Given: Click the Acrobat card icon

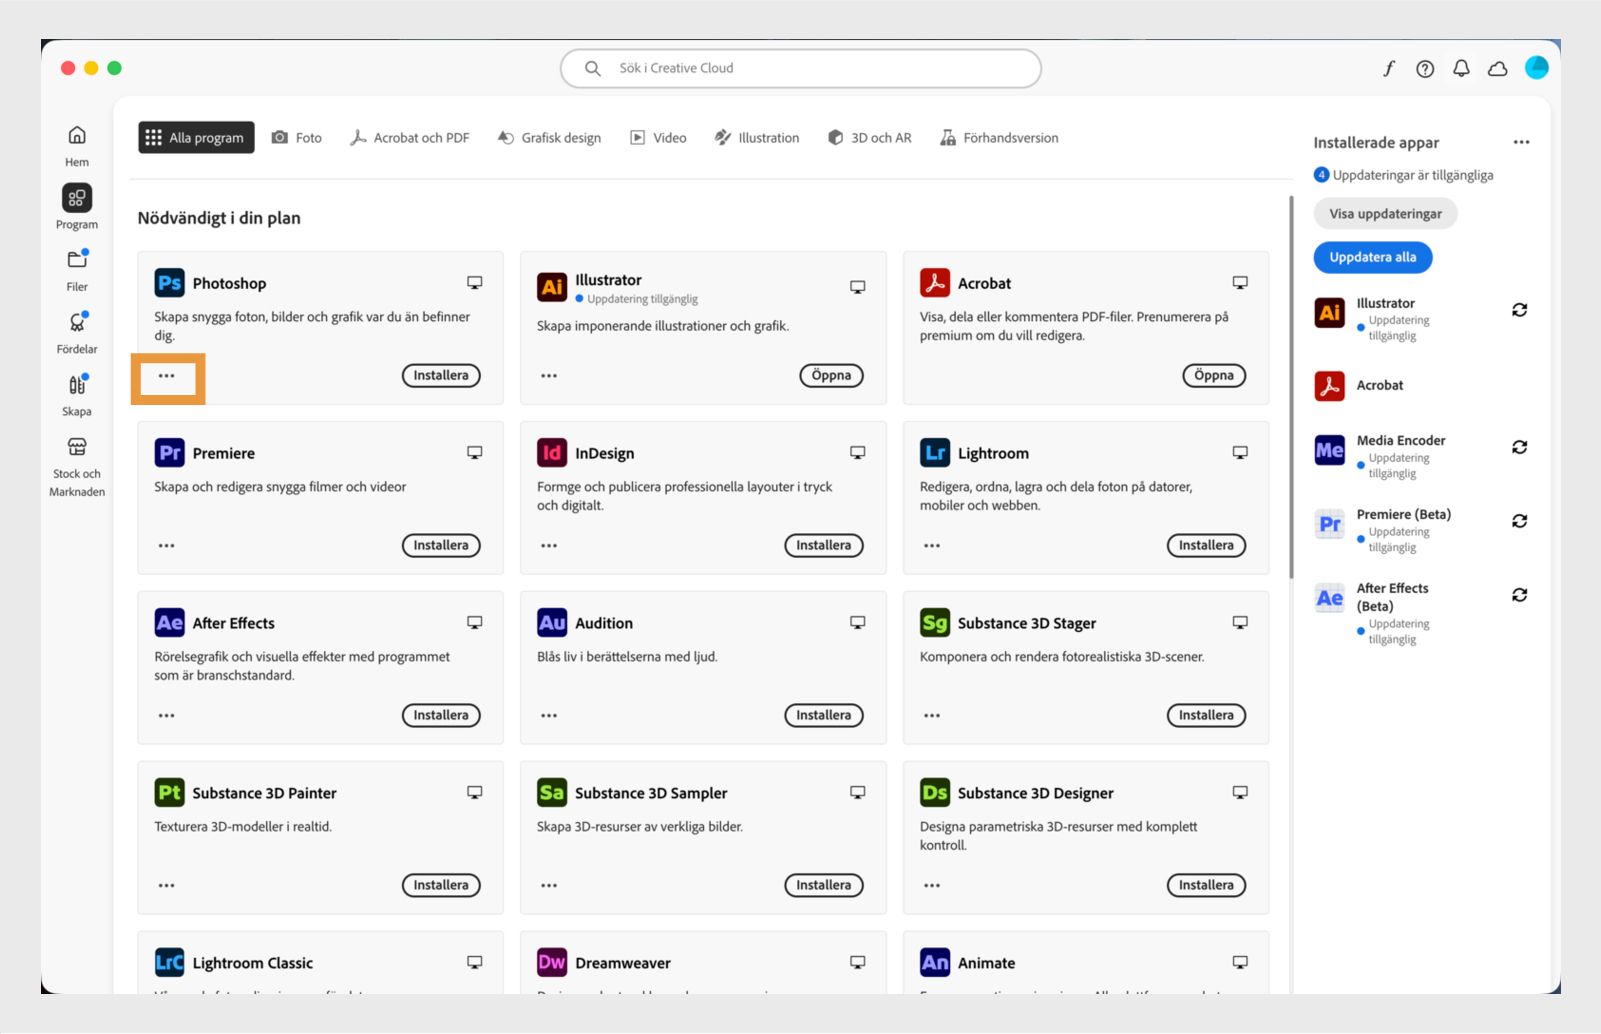Looking at the screenshot, I should pos(935,283).
